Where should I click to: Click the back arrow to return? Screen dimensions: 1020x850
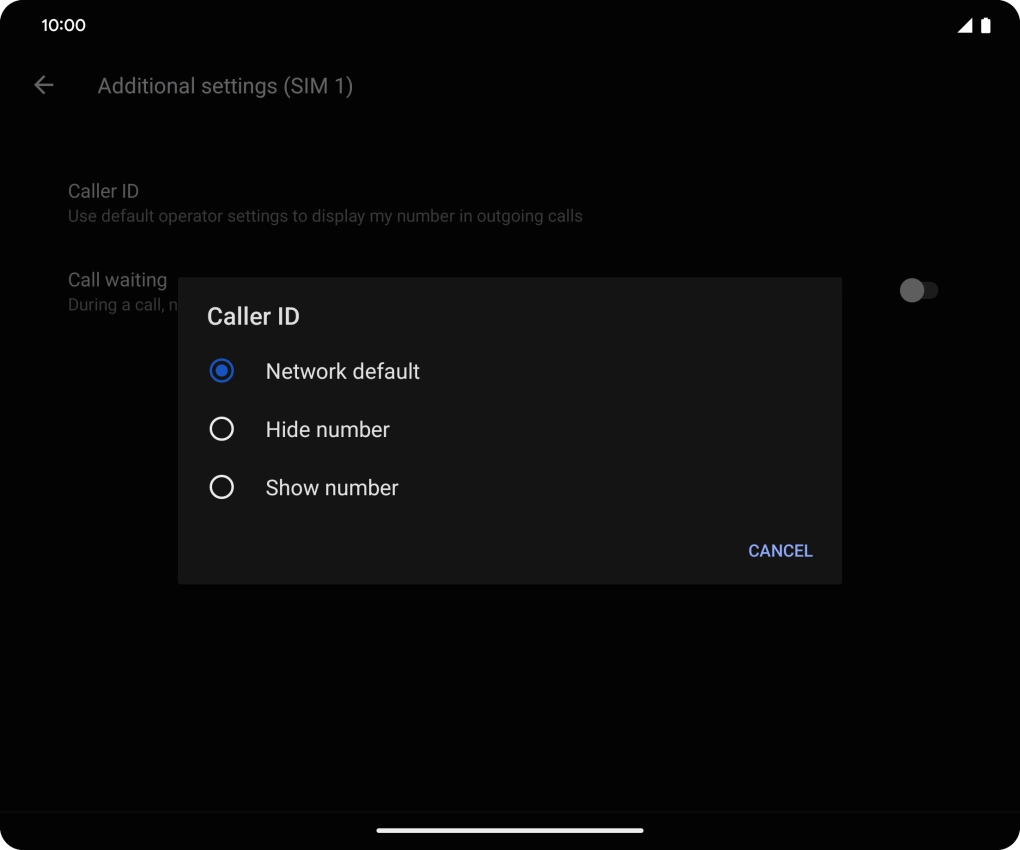(43, 85)
